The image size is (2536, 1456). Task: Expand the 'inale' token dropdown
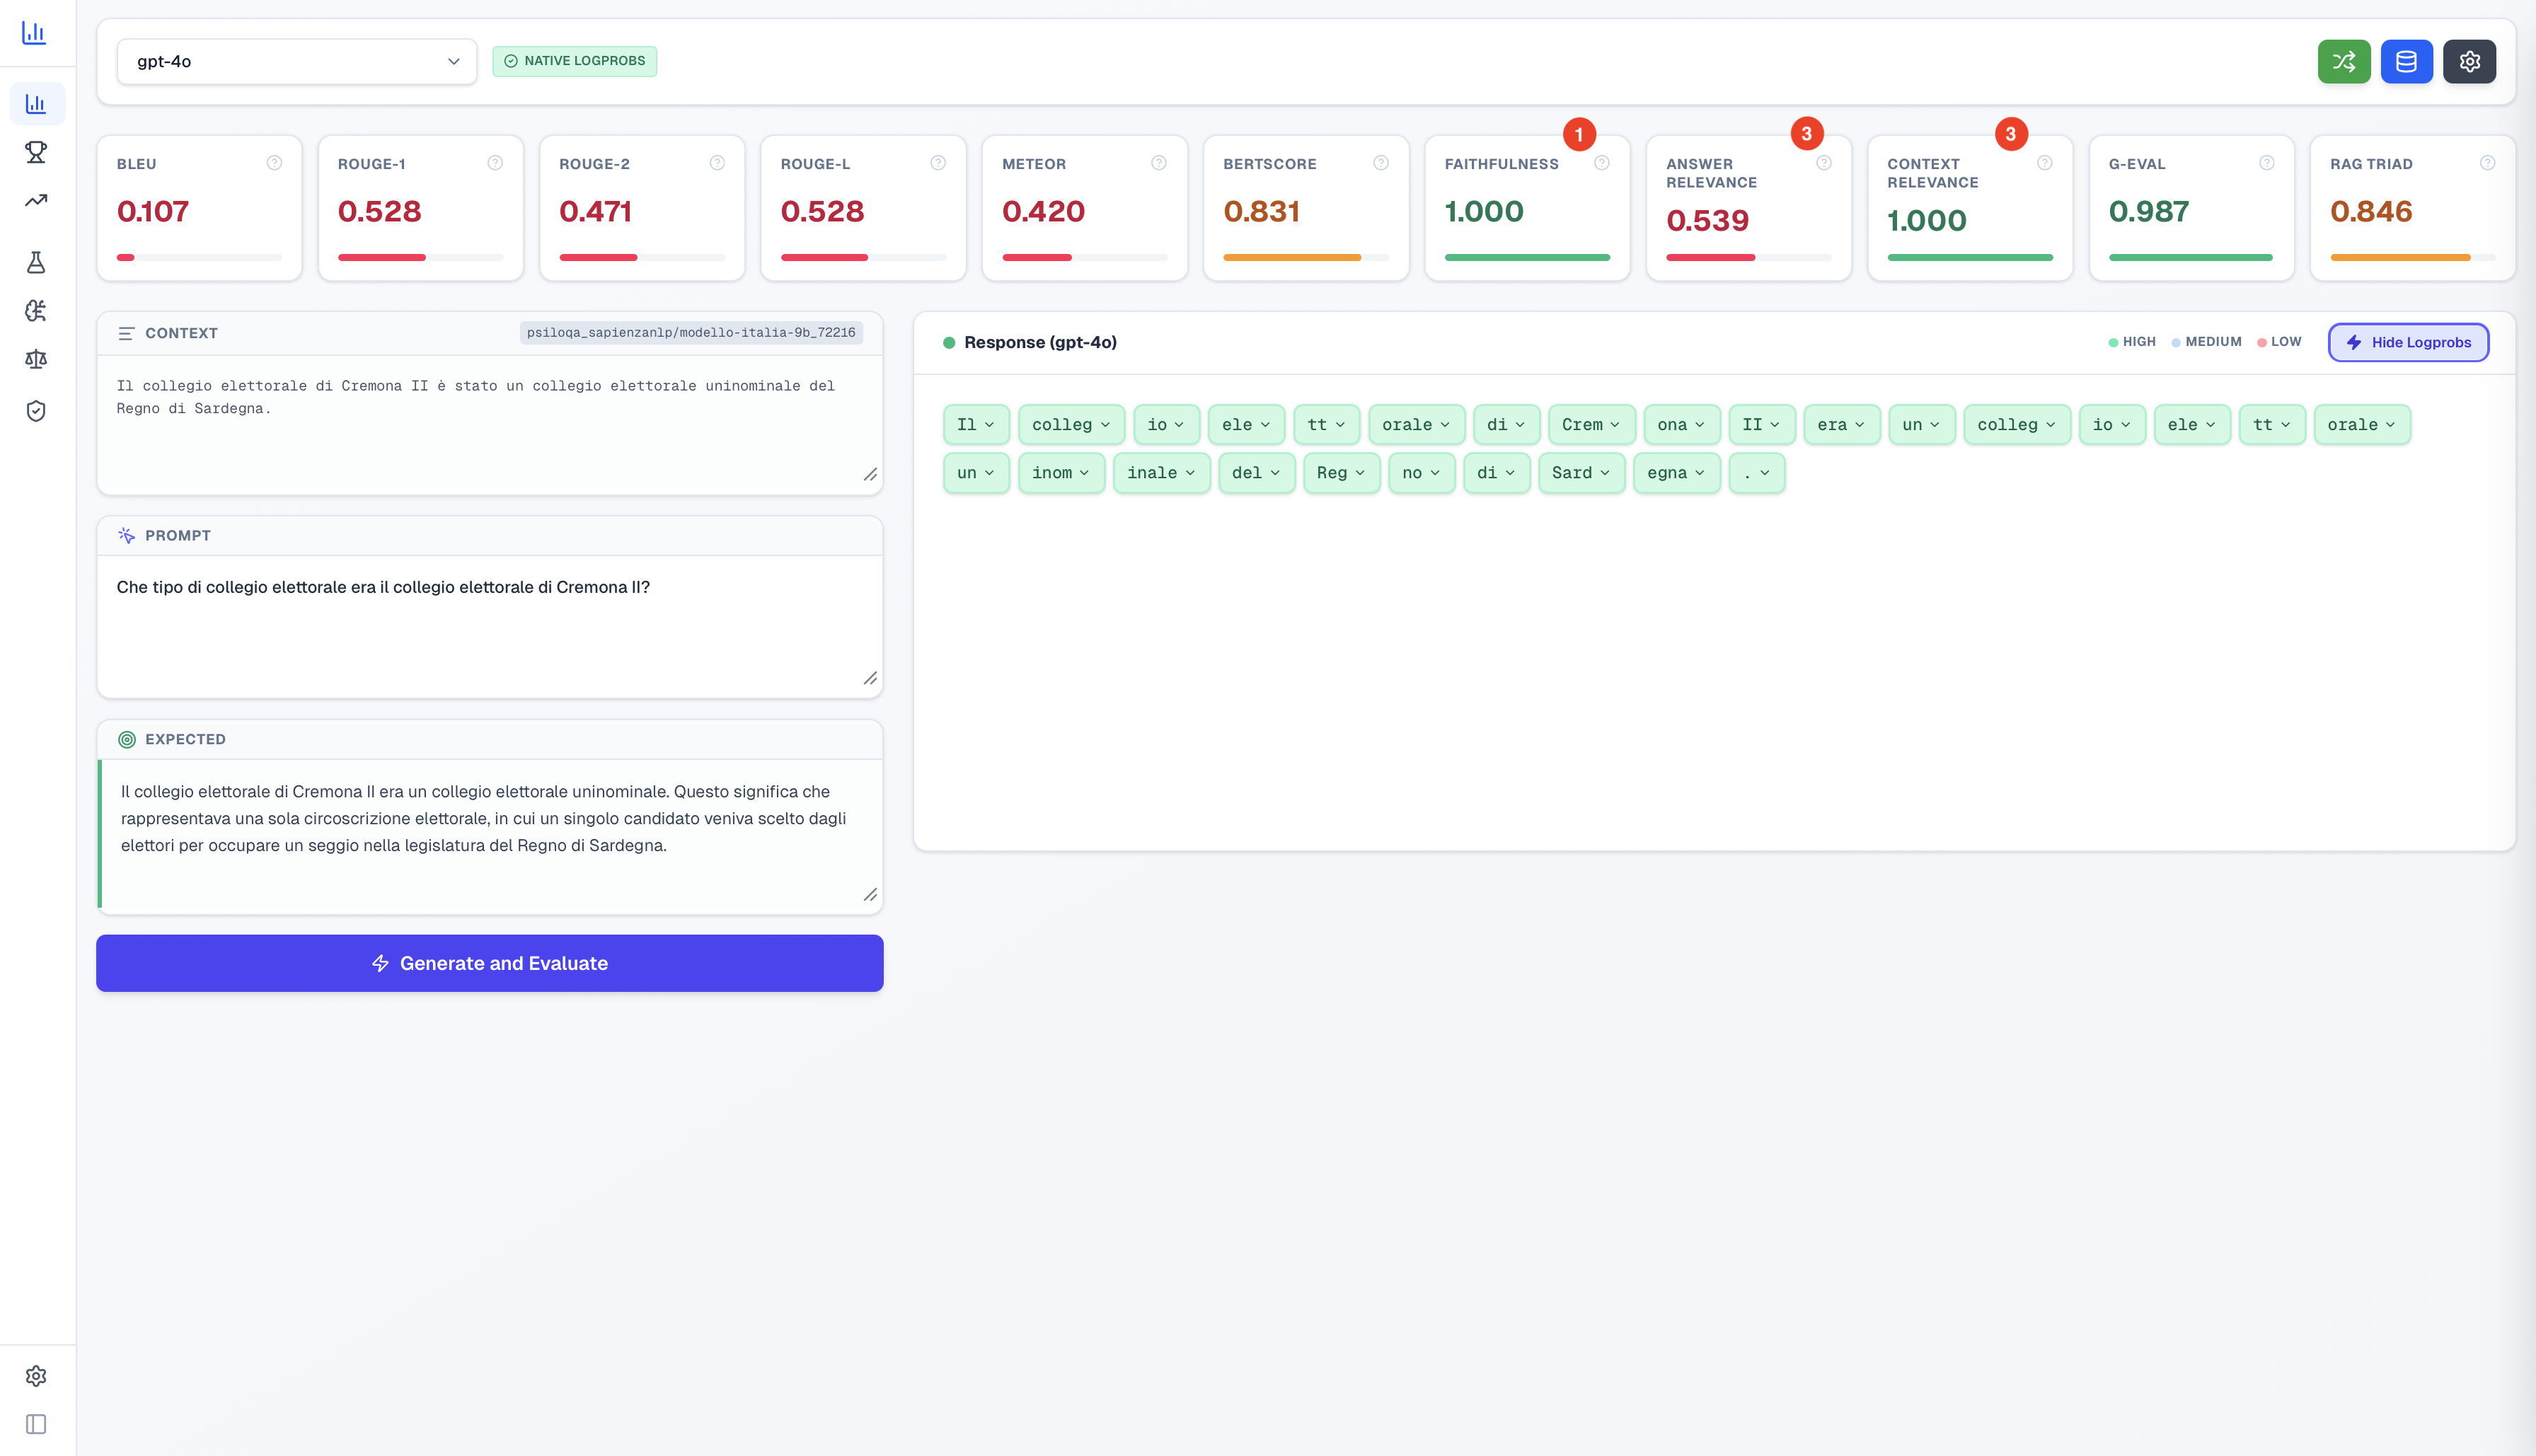coord(1161,472)
